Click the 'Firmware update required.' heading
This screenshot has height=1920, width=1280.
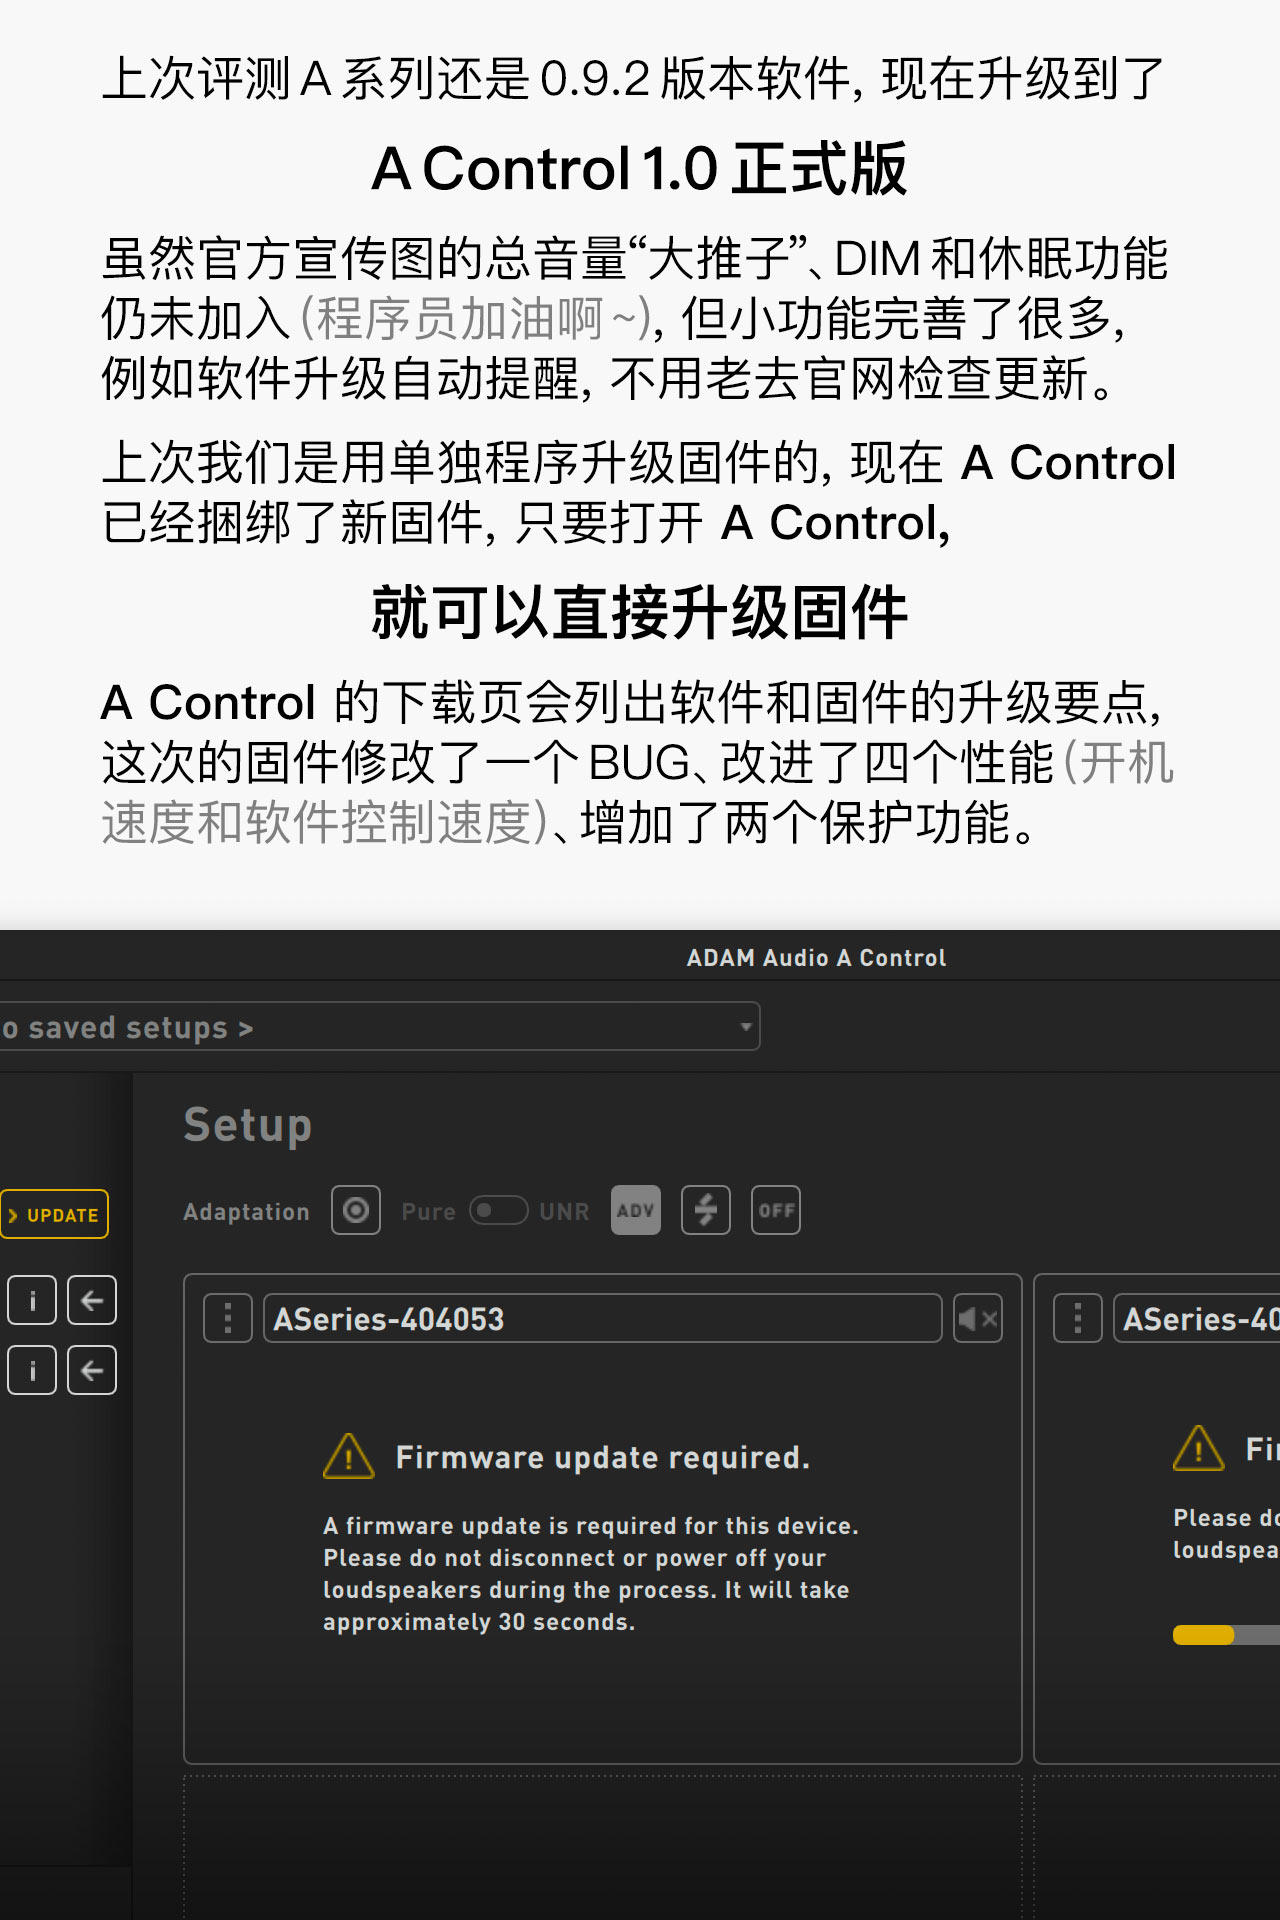pyautogui.click(x=603, y=1457)
